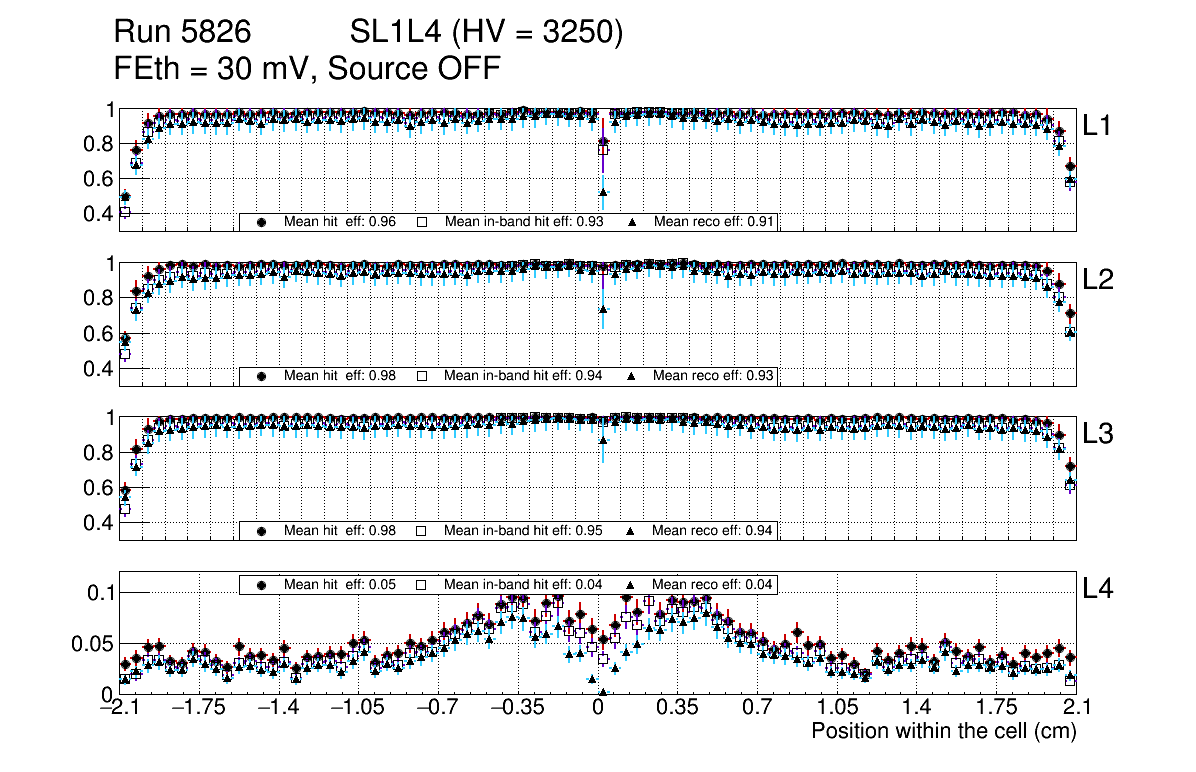The height and width of the screenshot is (772, 1196).
Task: Click the triangle marker in L4 legend
Action: coord(631,584)
